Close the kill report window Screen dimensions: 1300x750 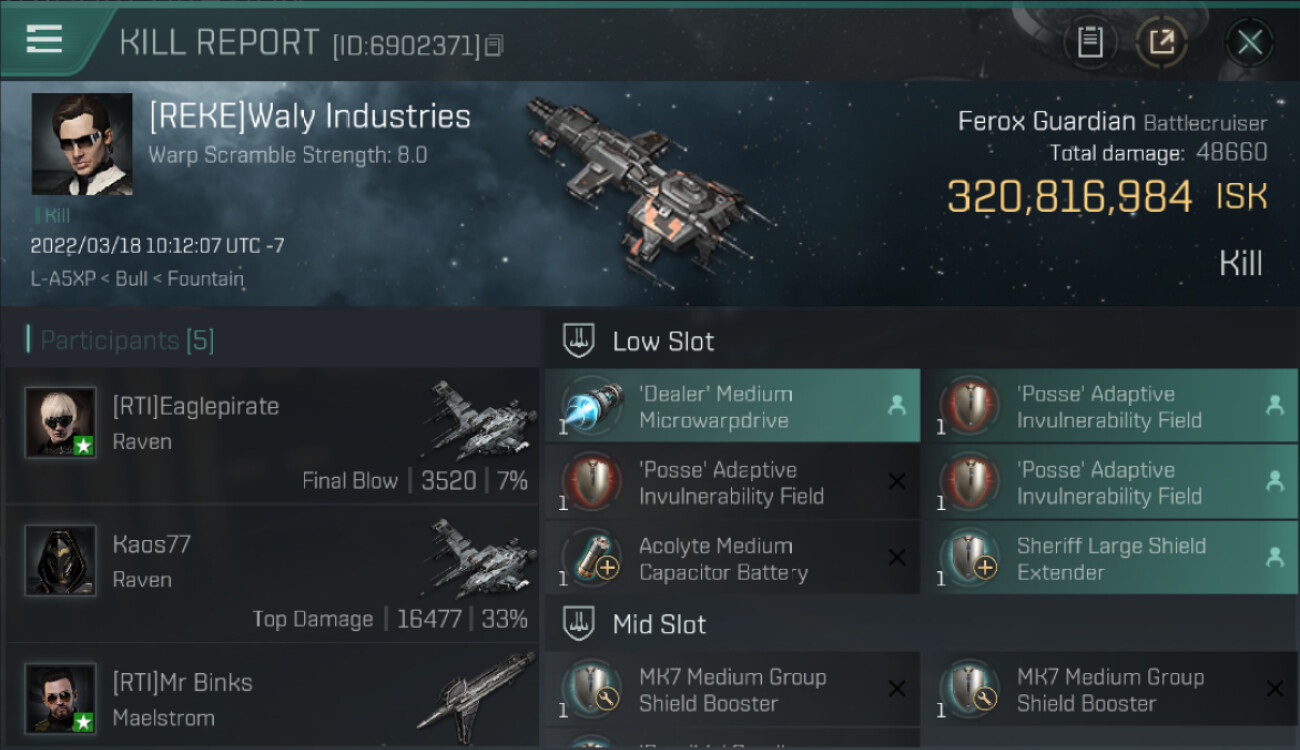tap(1249, 42)
